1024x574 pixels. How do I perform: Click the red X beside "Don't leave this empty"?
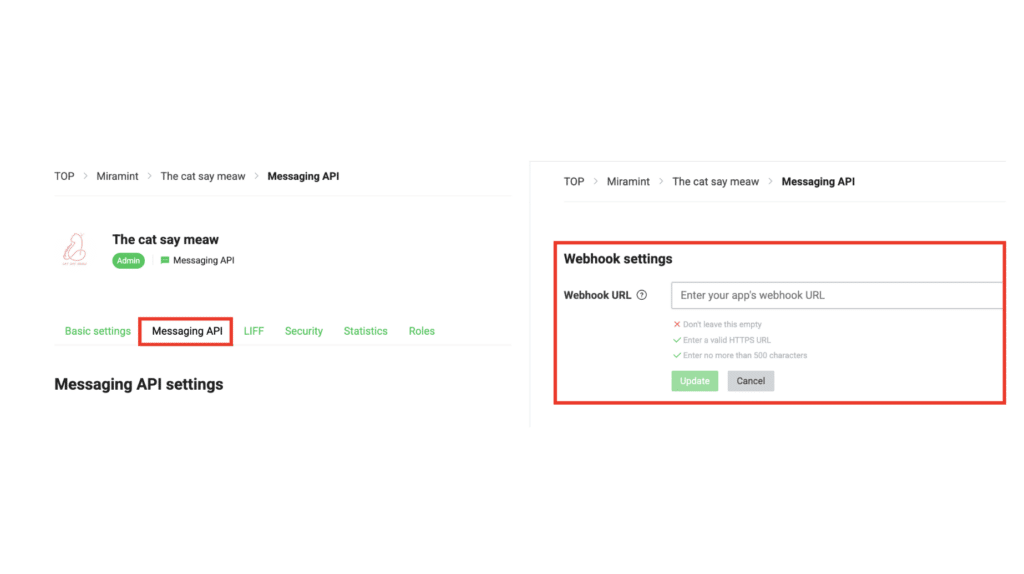[x=677, y=325]
